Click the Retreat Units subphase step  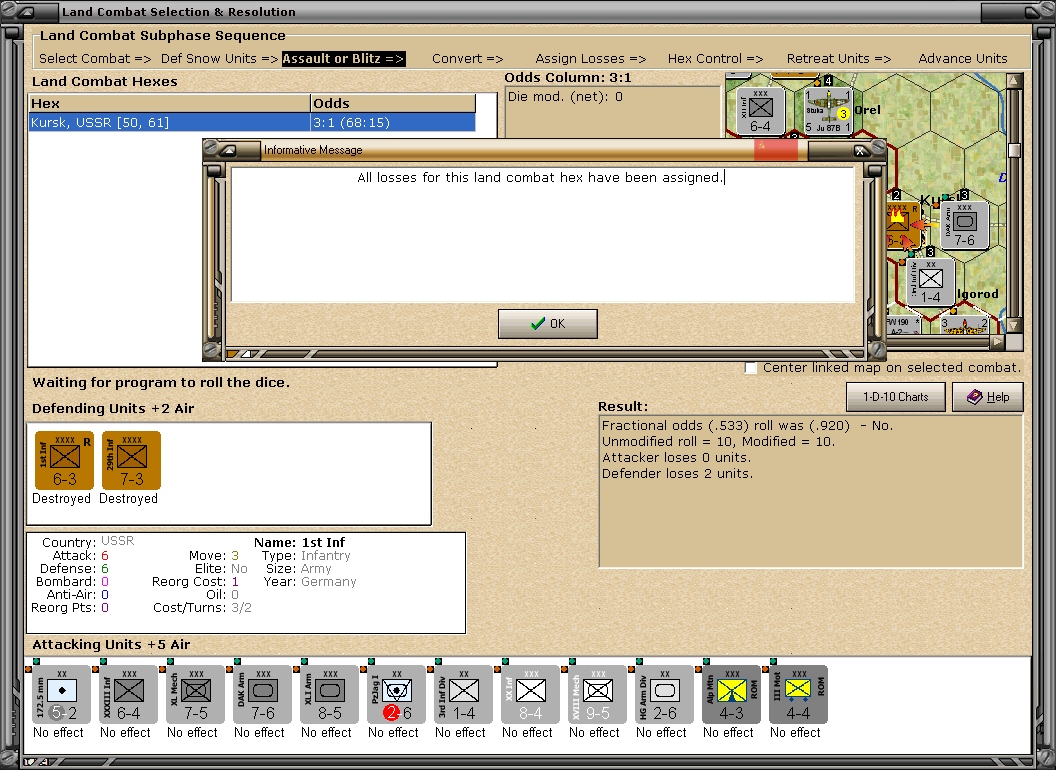pyautogui.click(x=839, y=59)
